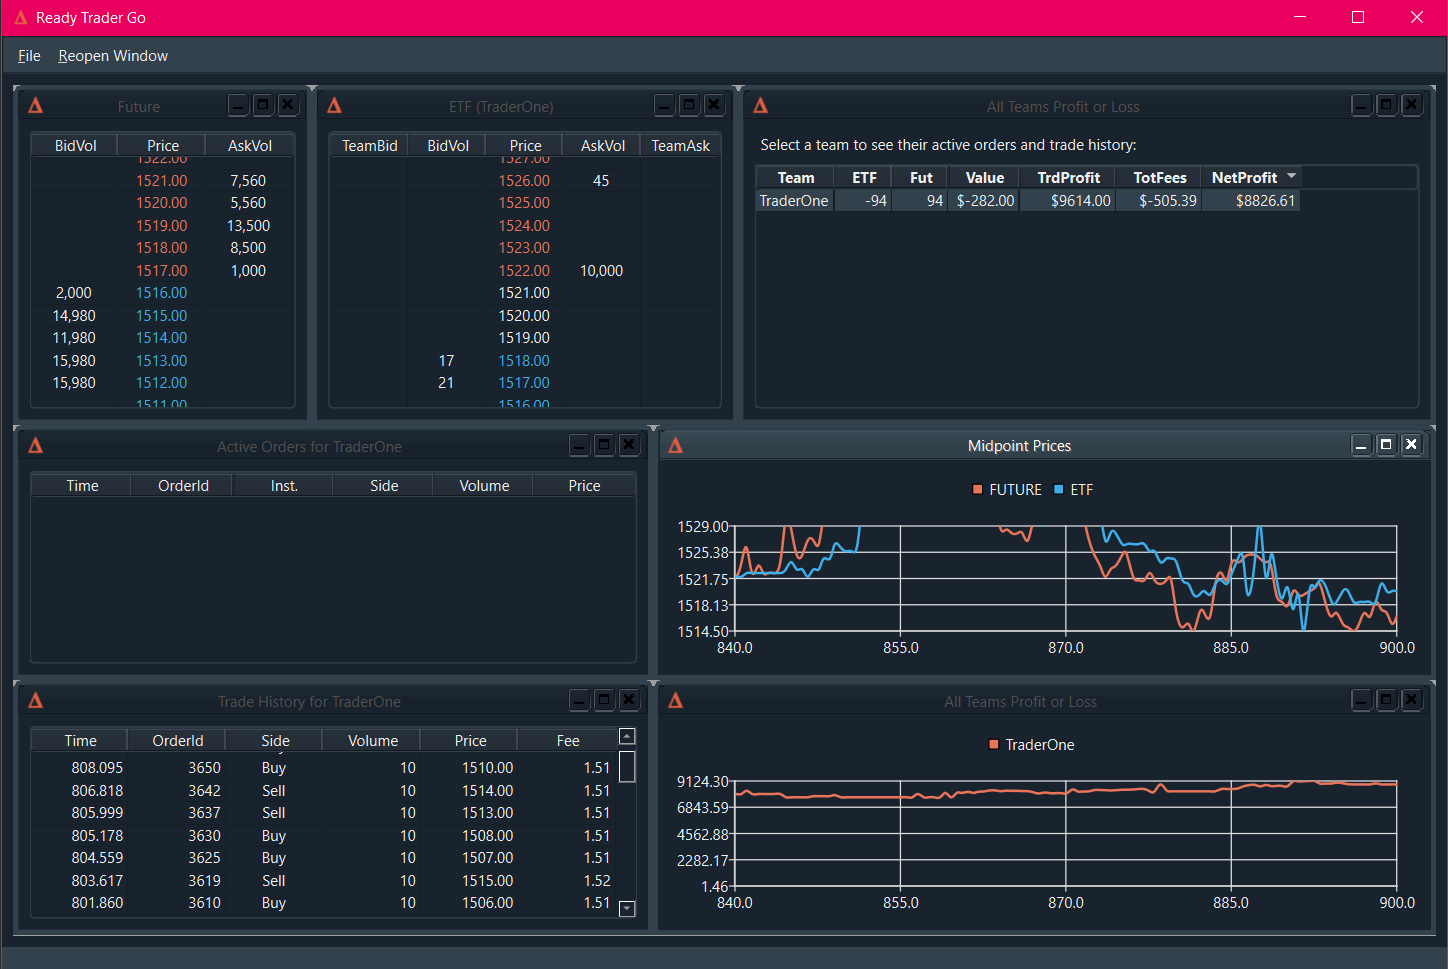Viewport: 1448px width, 969px height.
Task: Click the TrdProfit column header
Action: click(1068, 178)
